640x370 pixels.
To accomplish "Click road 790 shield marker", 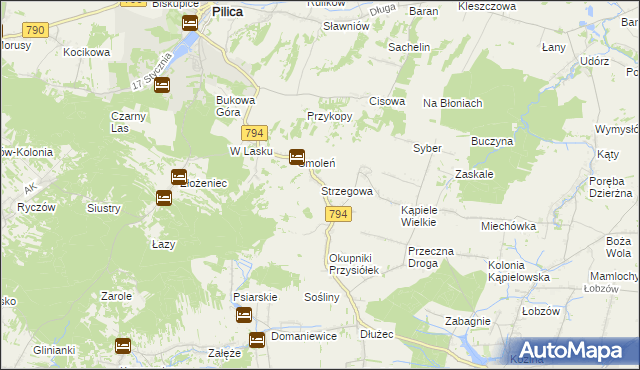I will coord(35,30).
